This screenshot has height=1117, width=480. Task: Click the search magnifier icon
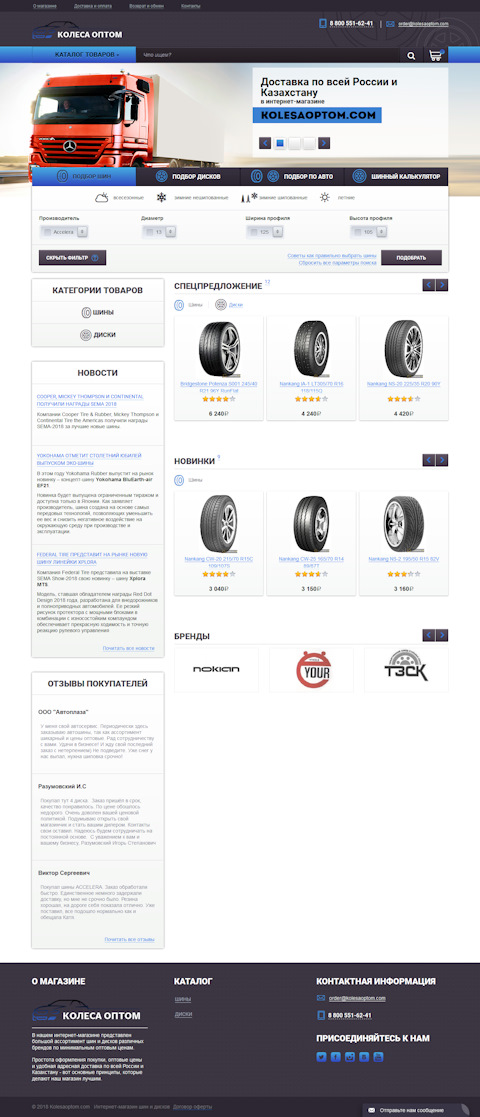pyautogui.click(x=412, y=55)
